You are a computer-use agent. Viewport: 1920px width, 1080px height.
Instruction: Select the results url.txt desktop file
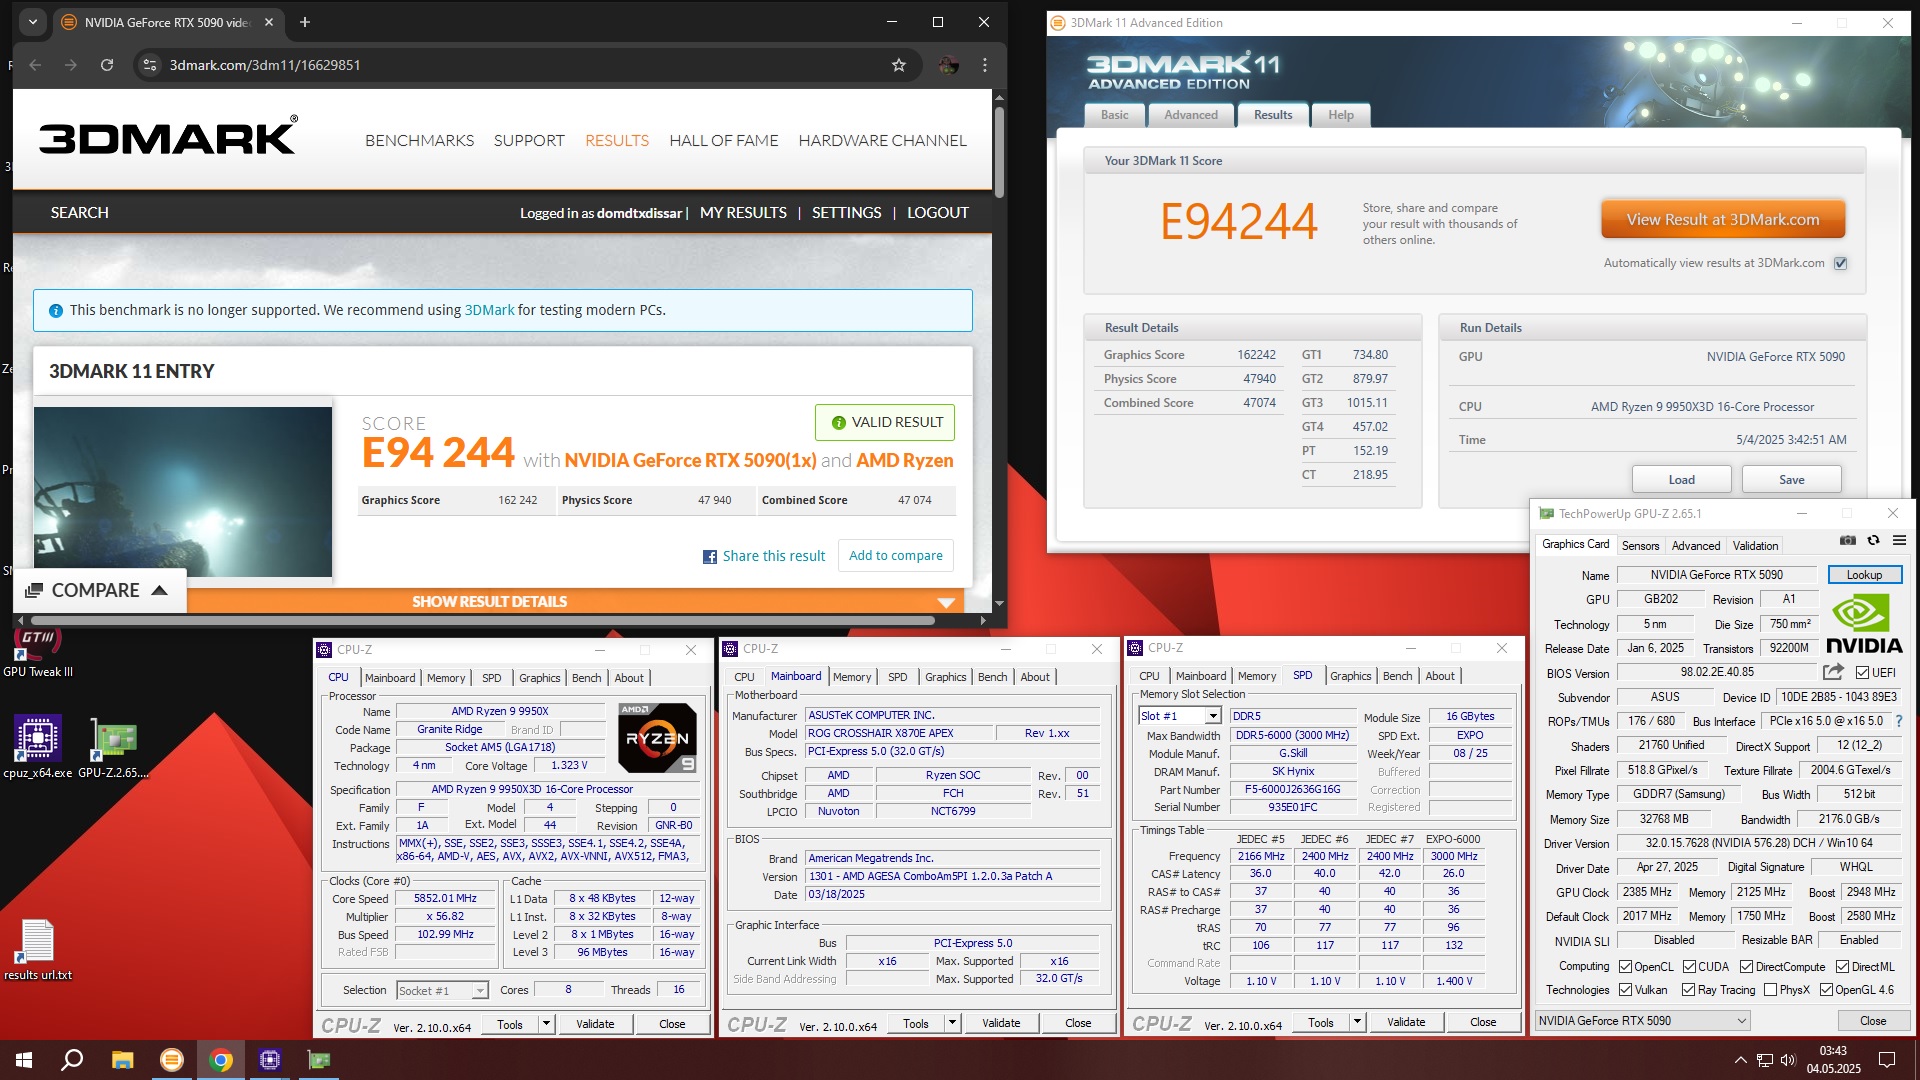(x=37, y=949)
